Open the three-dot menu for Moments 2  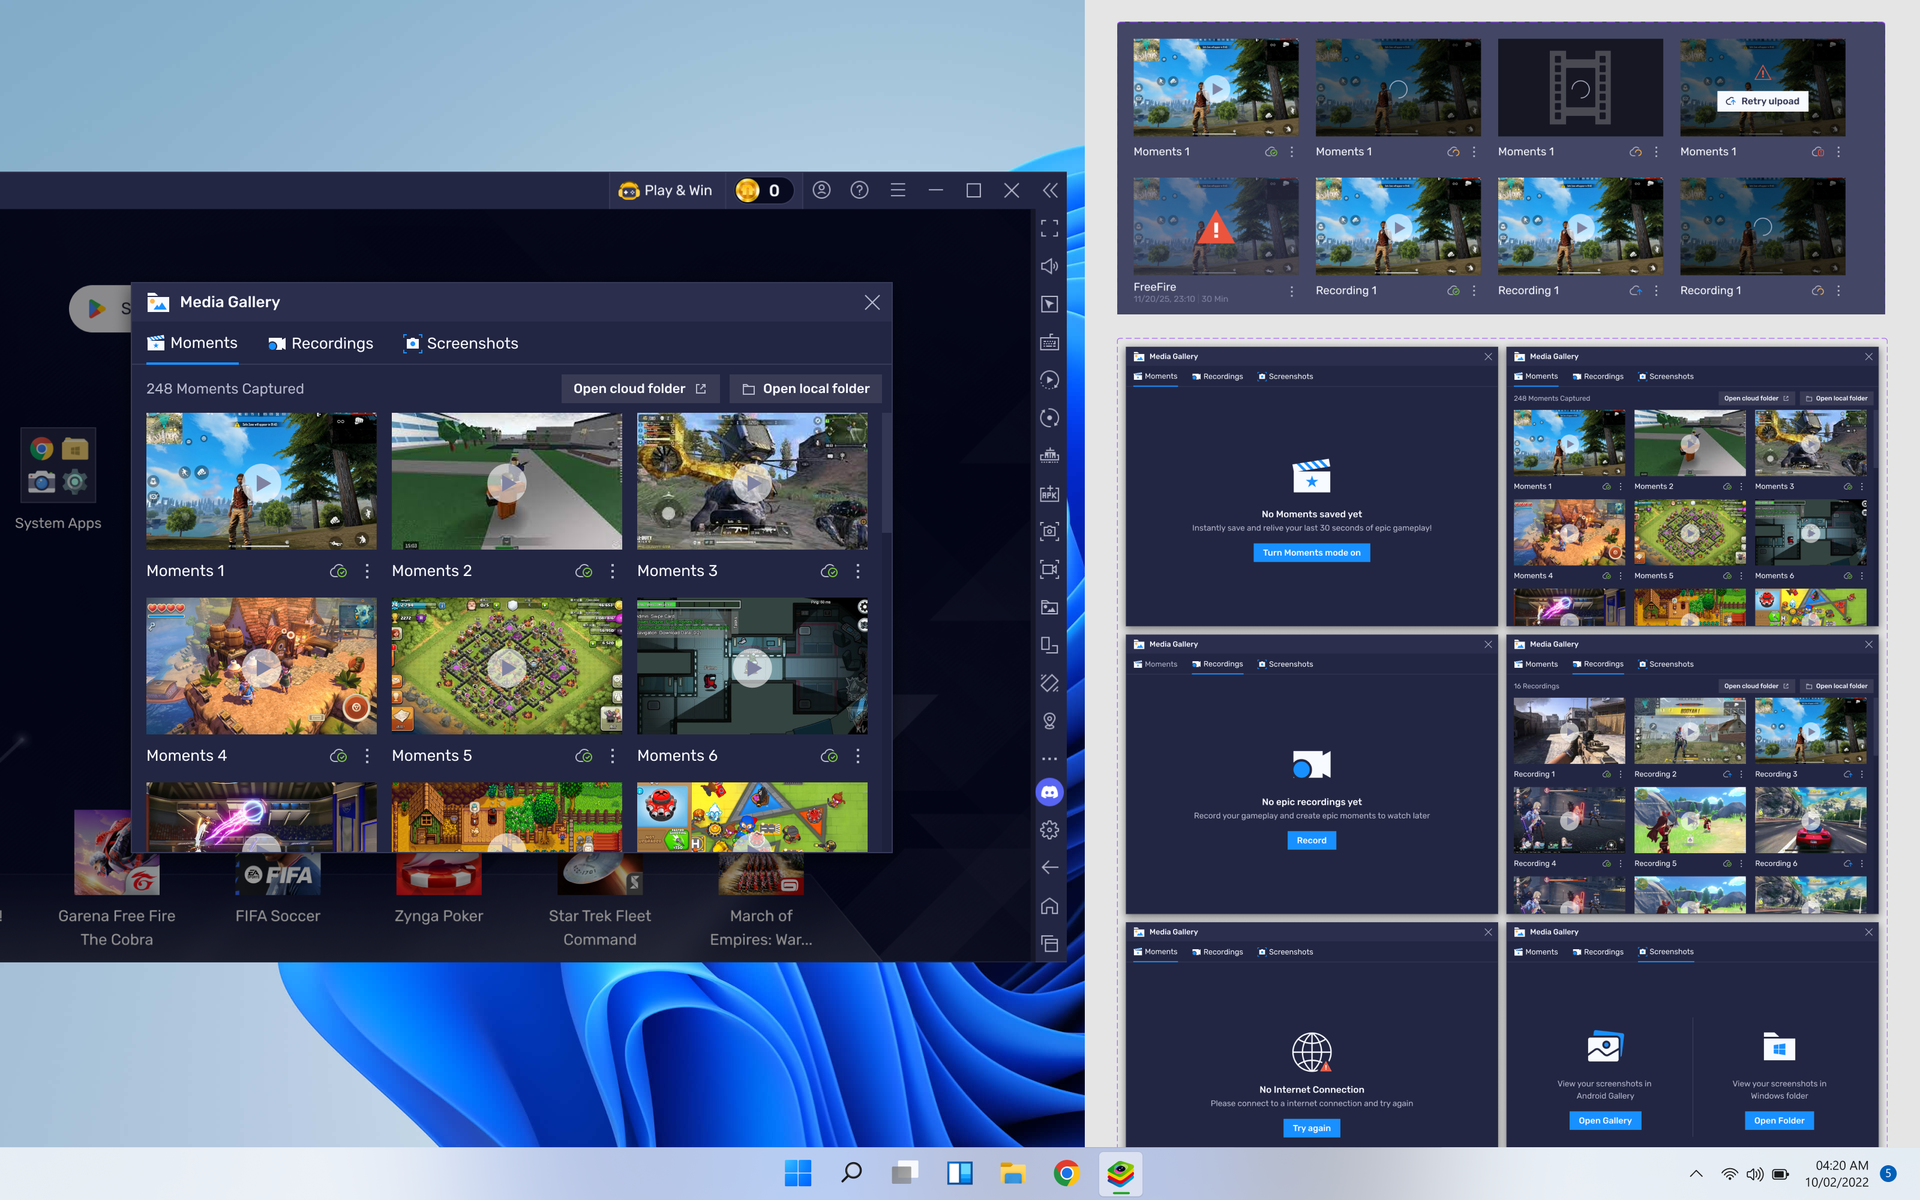(613, 571)
